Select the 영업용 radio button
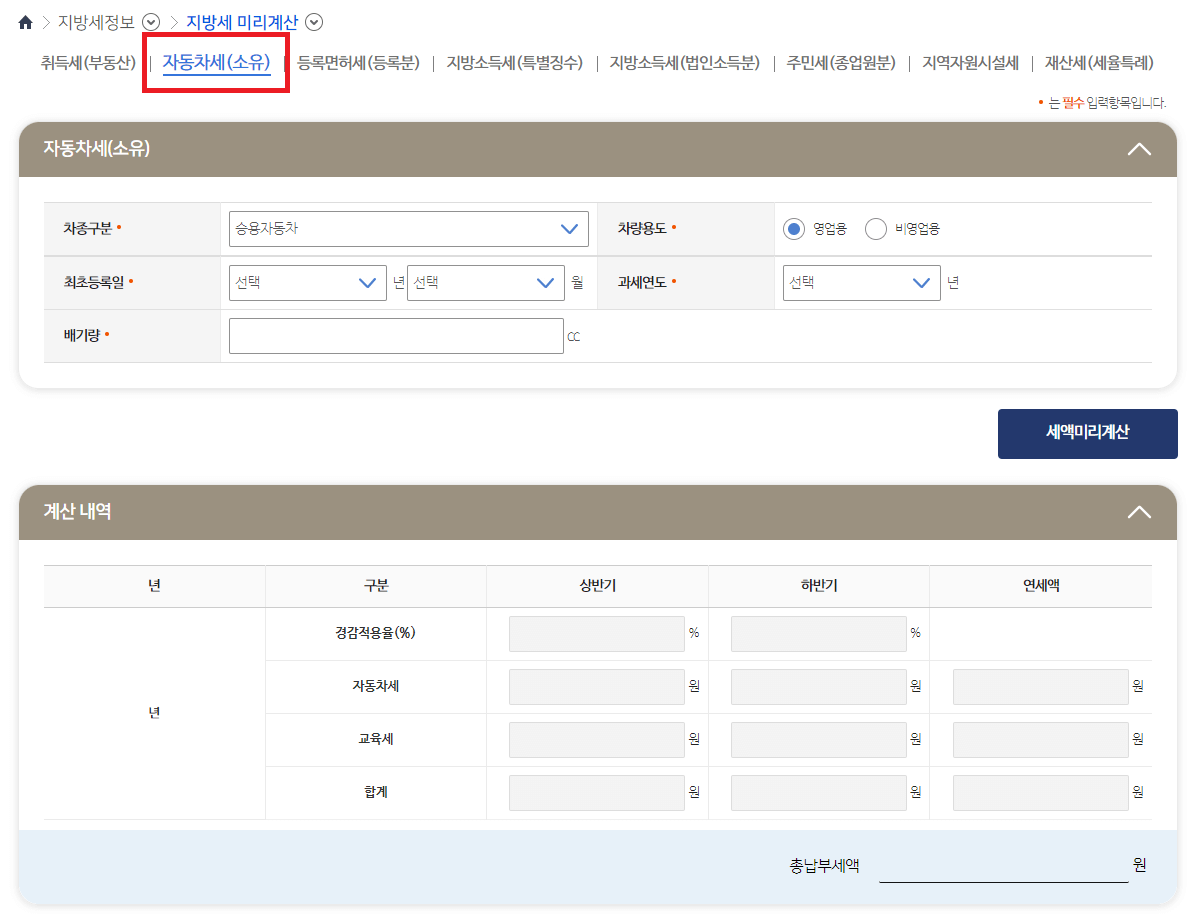 click(793, 229)
